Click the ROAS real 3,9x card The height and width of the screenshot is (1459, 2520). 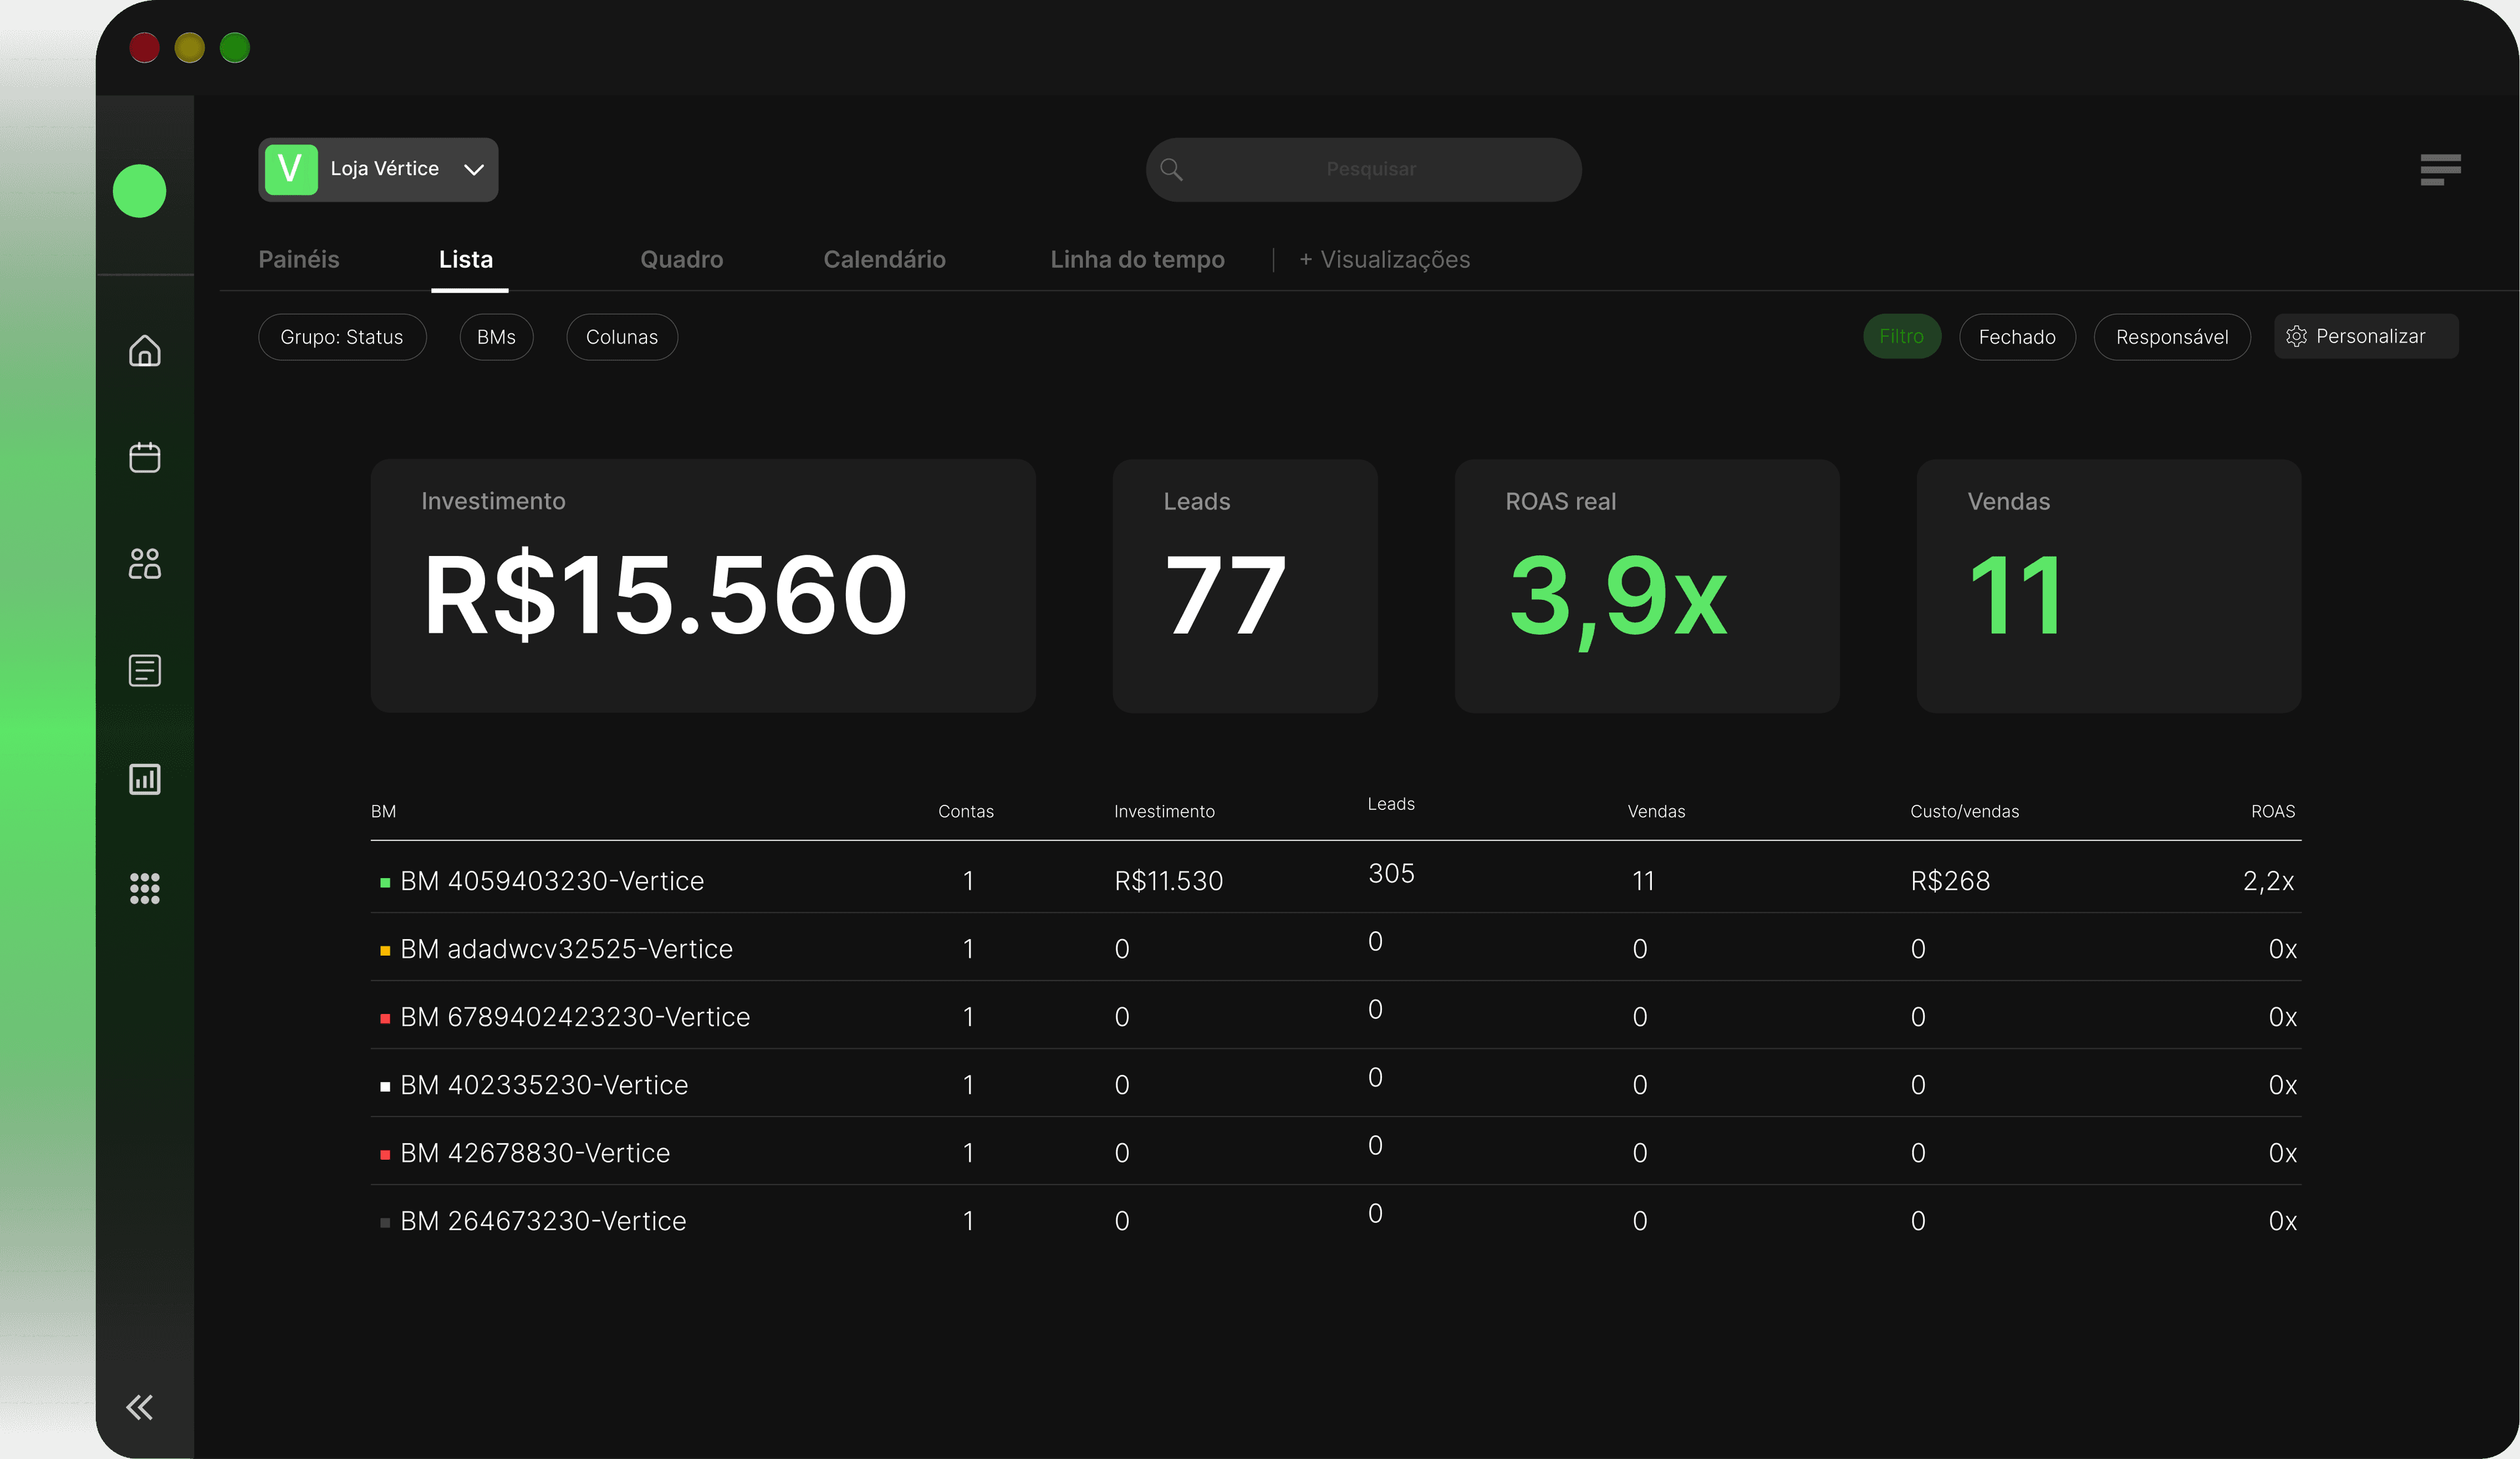1647,586
